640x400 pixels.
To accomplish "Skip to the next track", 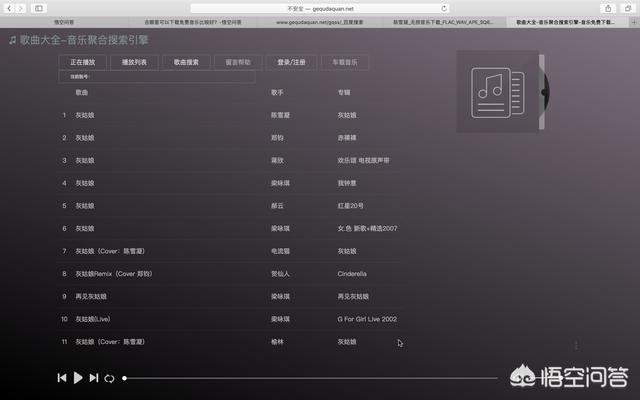I will pyautogui.click(x=93, y=378).
